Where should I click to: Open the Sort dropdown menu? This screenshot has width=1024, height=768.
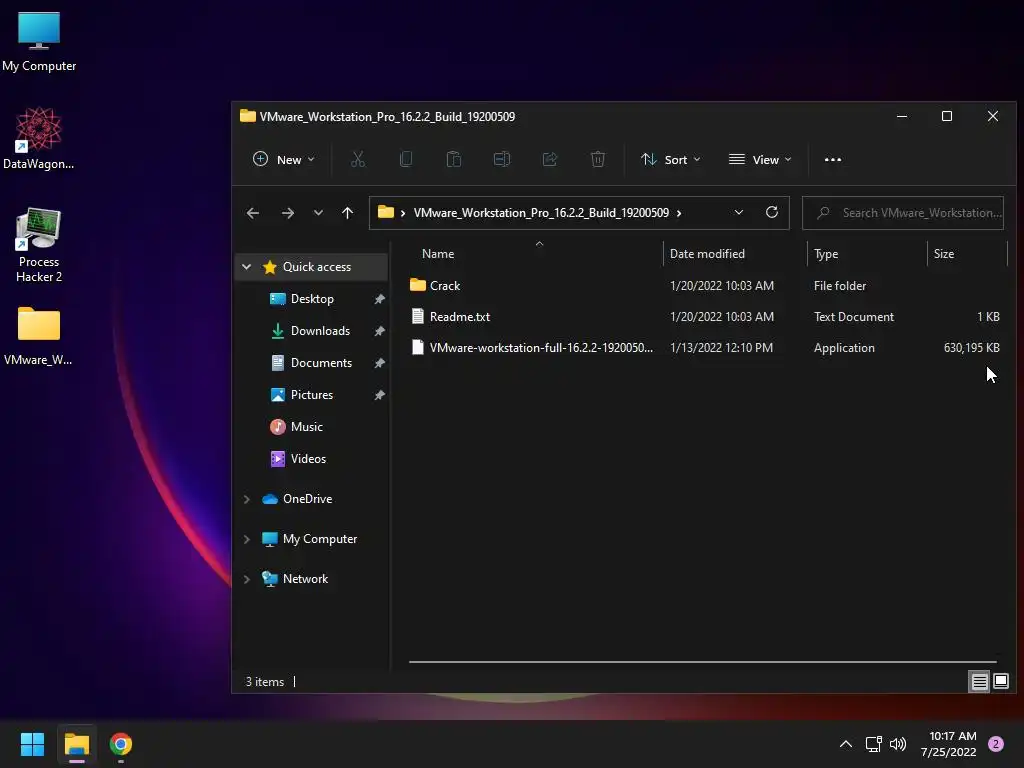[x=671, y=159]
